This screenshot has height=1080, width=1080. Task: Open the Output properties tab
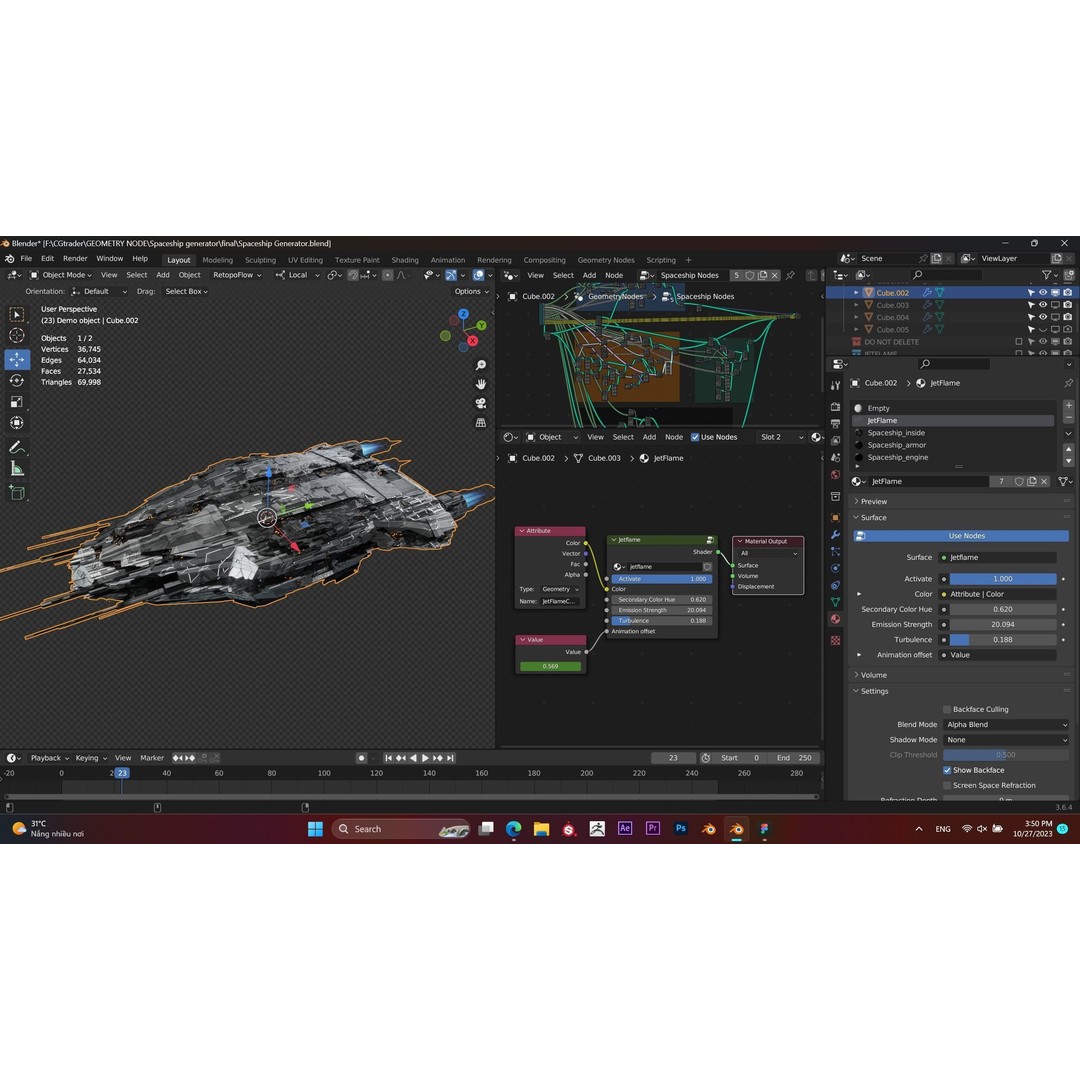(835, 424)
